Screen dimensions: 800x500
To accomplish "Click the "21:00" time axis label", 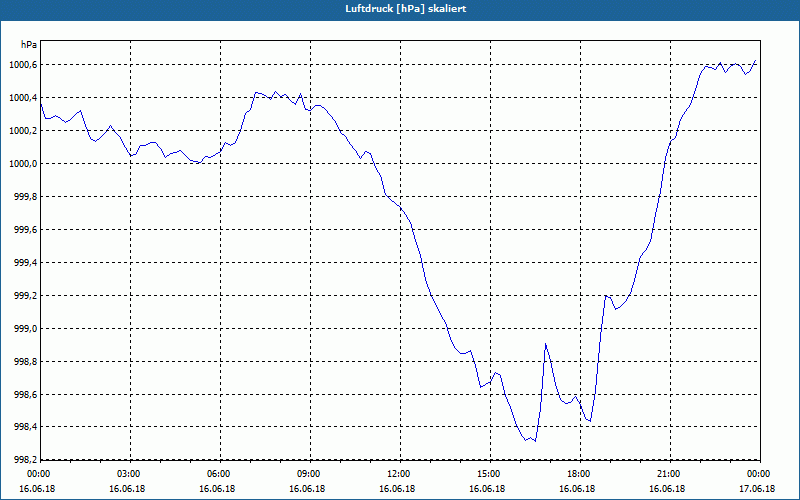I will tap(670, 474).
